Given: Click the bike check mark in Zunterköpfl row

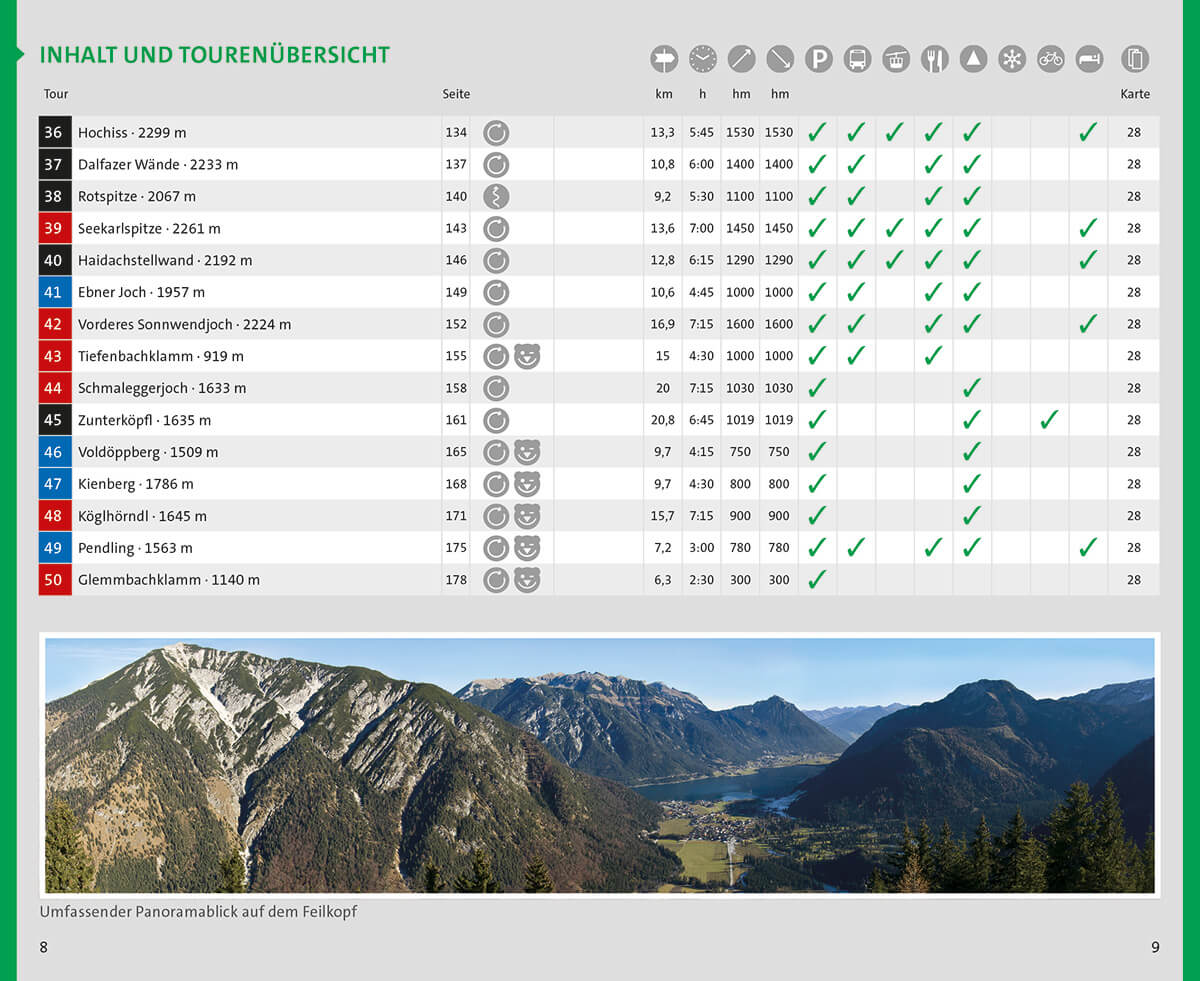Looking at the screenshot, I should coord(1049,420).
